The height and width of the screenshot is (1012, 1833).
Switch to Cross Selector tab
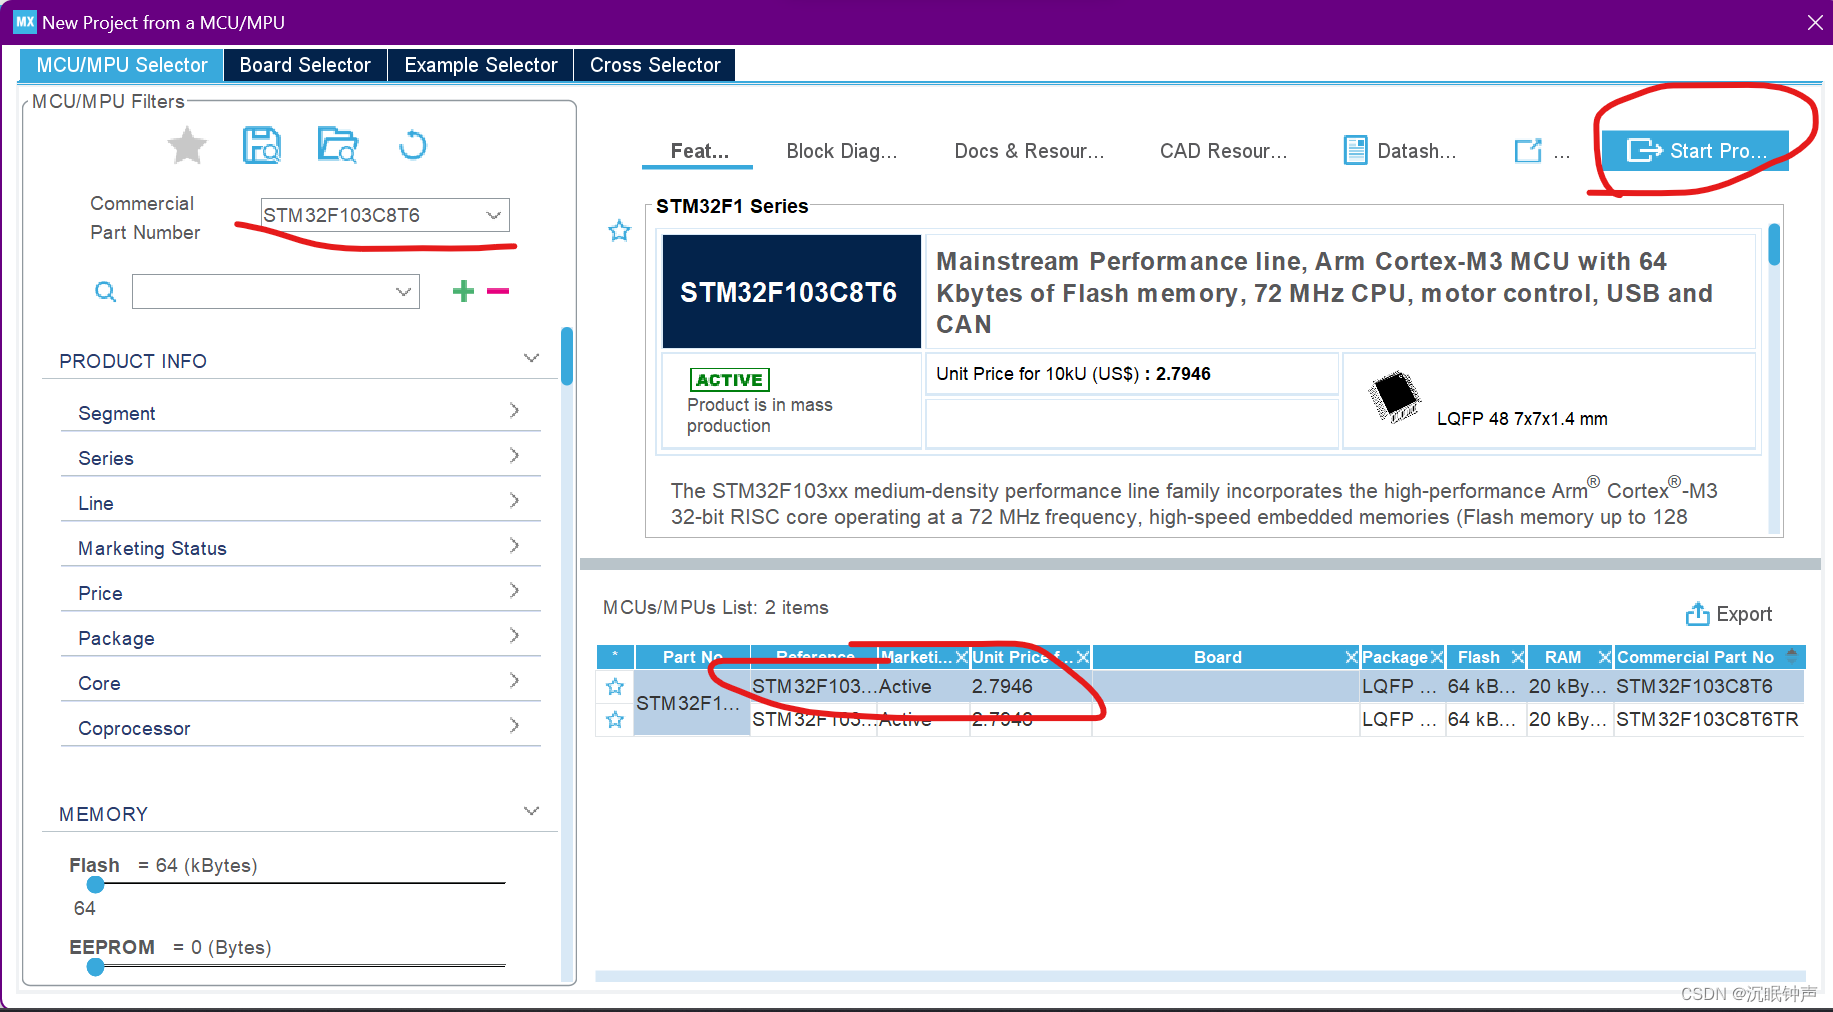point(655,65)
